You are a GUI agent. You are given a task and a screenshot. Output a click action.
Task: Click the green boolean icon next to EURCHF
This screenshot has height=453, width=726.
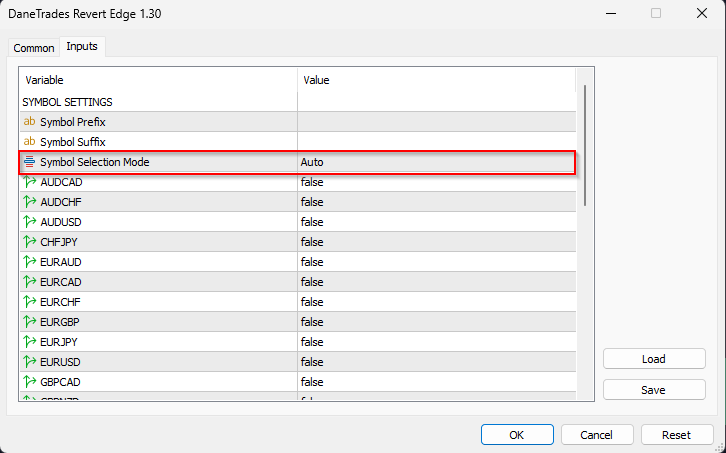click(x=30, y=301)
